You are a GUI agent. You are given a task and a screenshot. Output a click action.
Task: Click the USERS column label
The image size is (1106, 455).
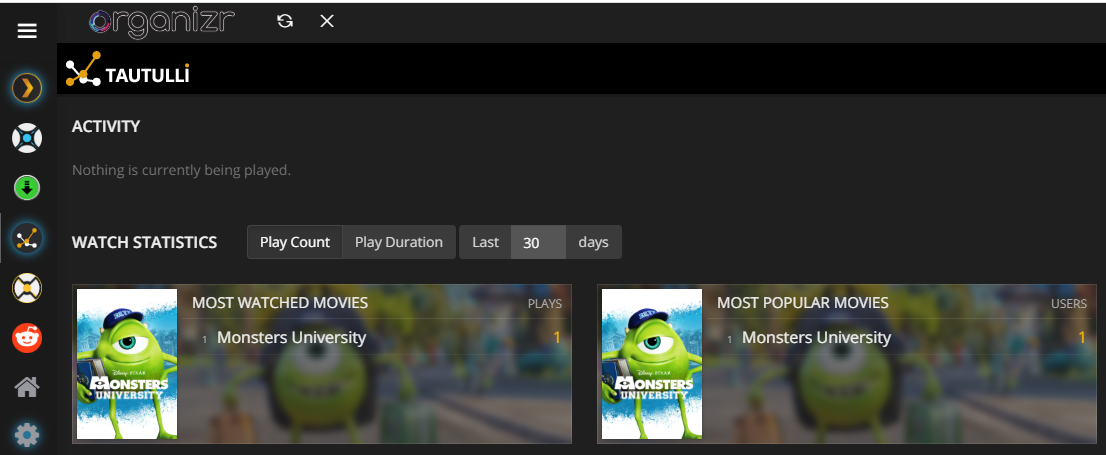(x=1069, y=304)
